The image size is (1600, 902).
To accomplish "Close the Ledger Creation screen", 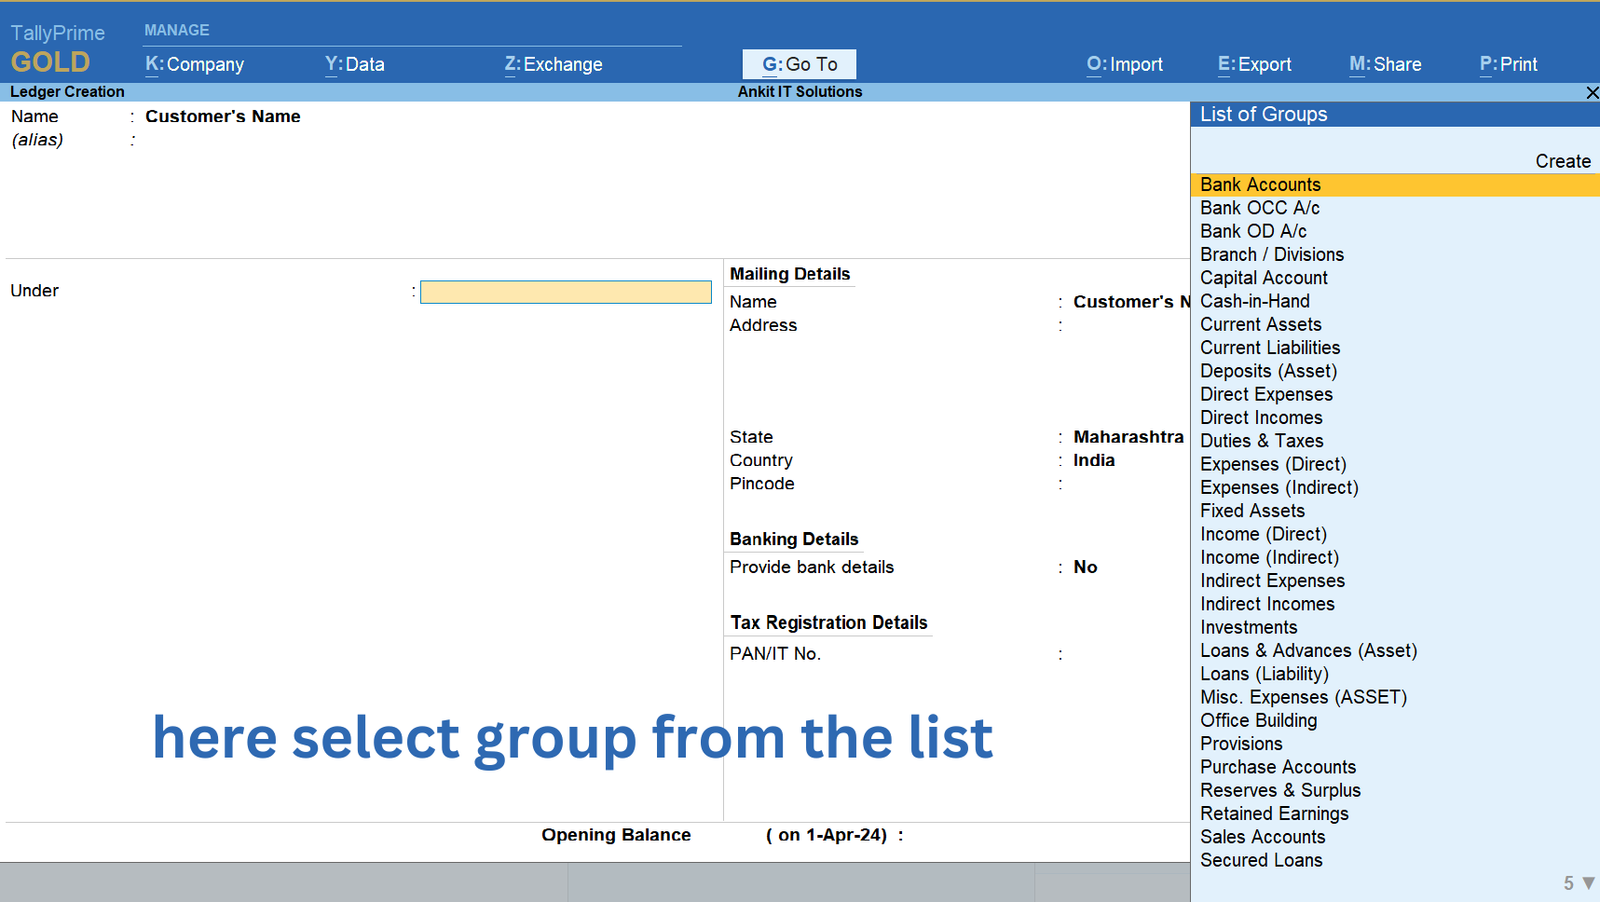I will (x=1592, y=93).
